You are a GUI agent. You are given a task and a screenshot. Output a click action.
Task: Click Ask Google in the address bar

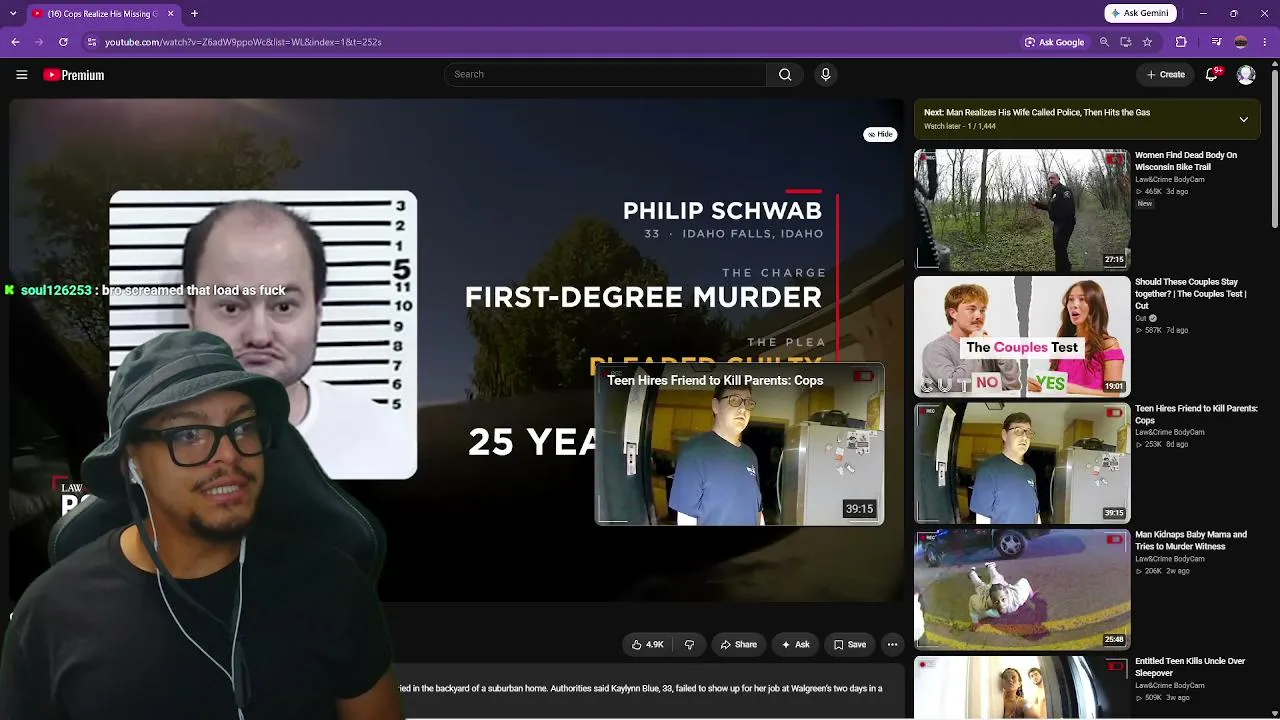(1054, 42)
